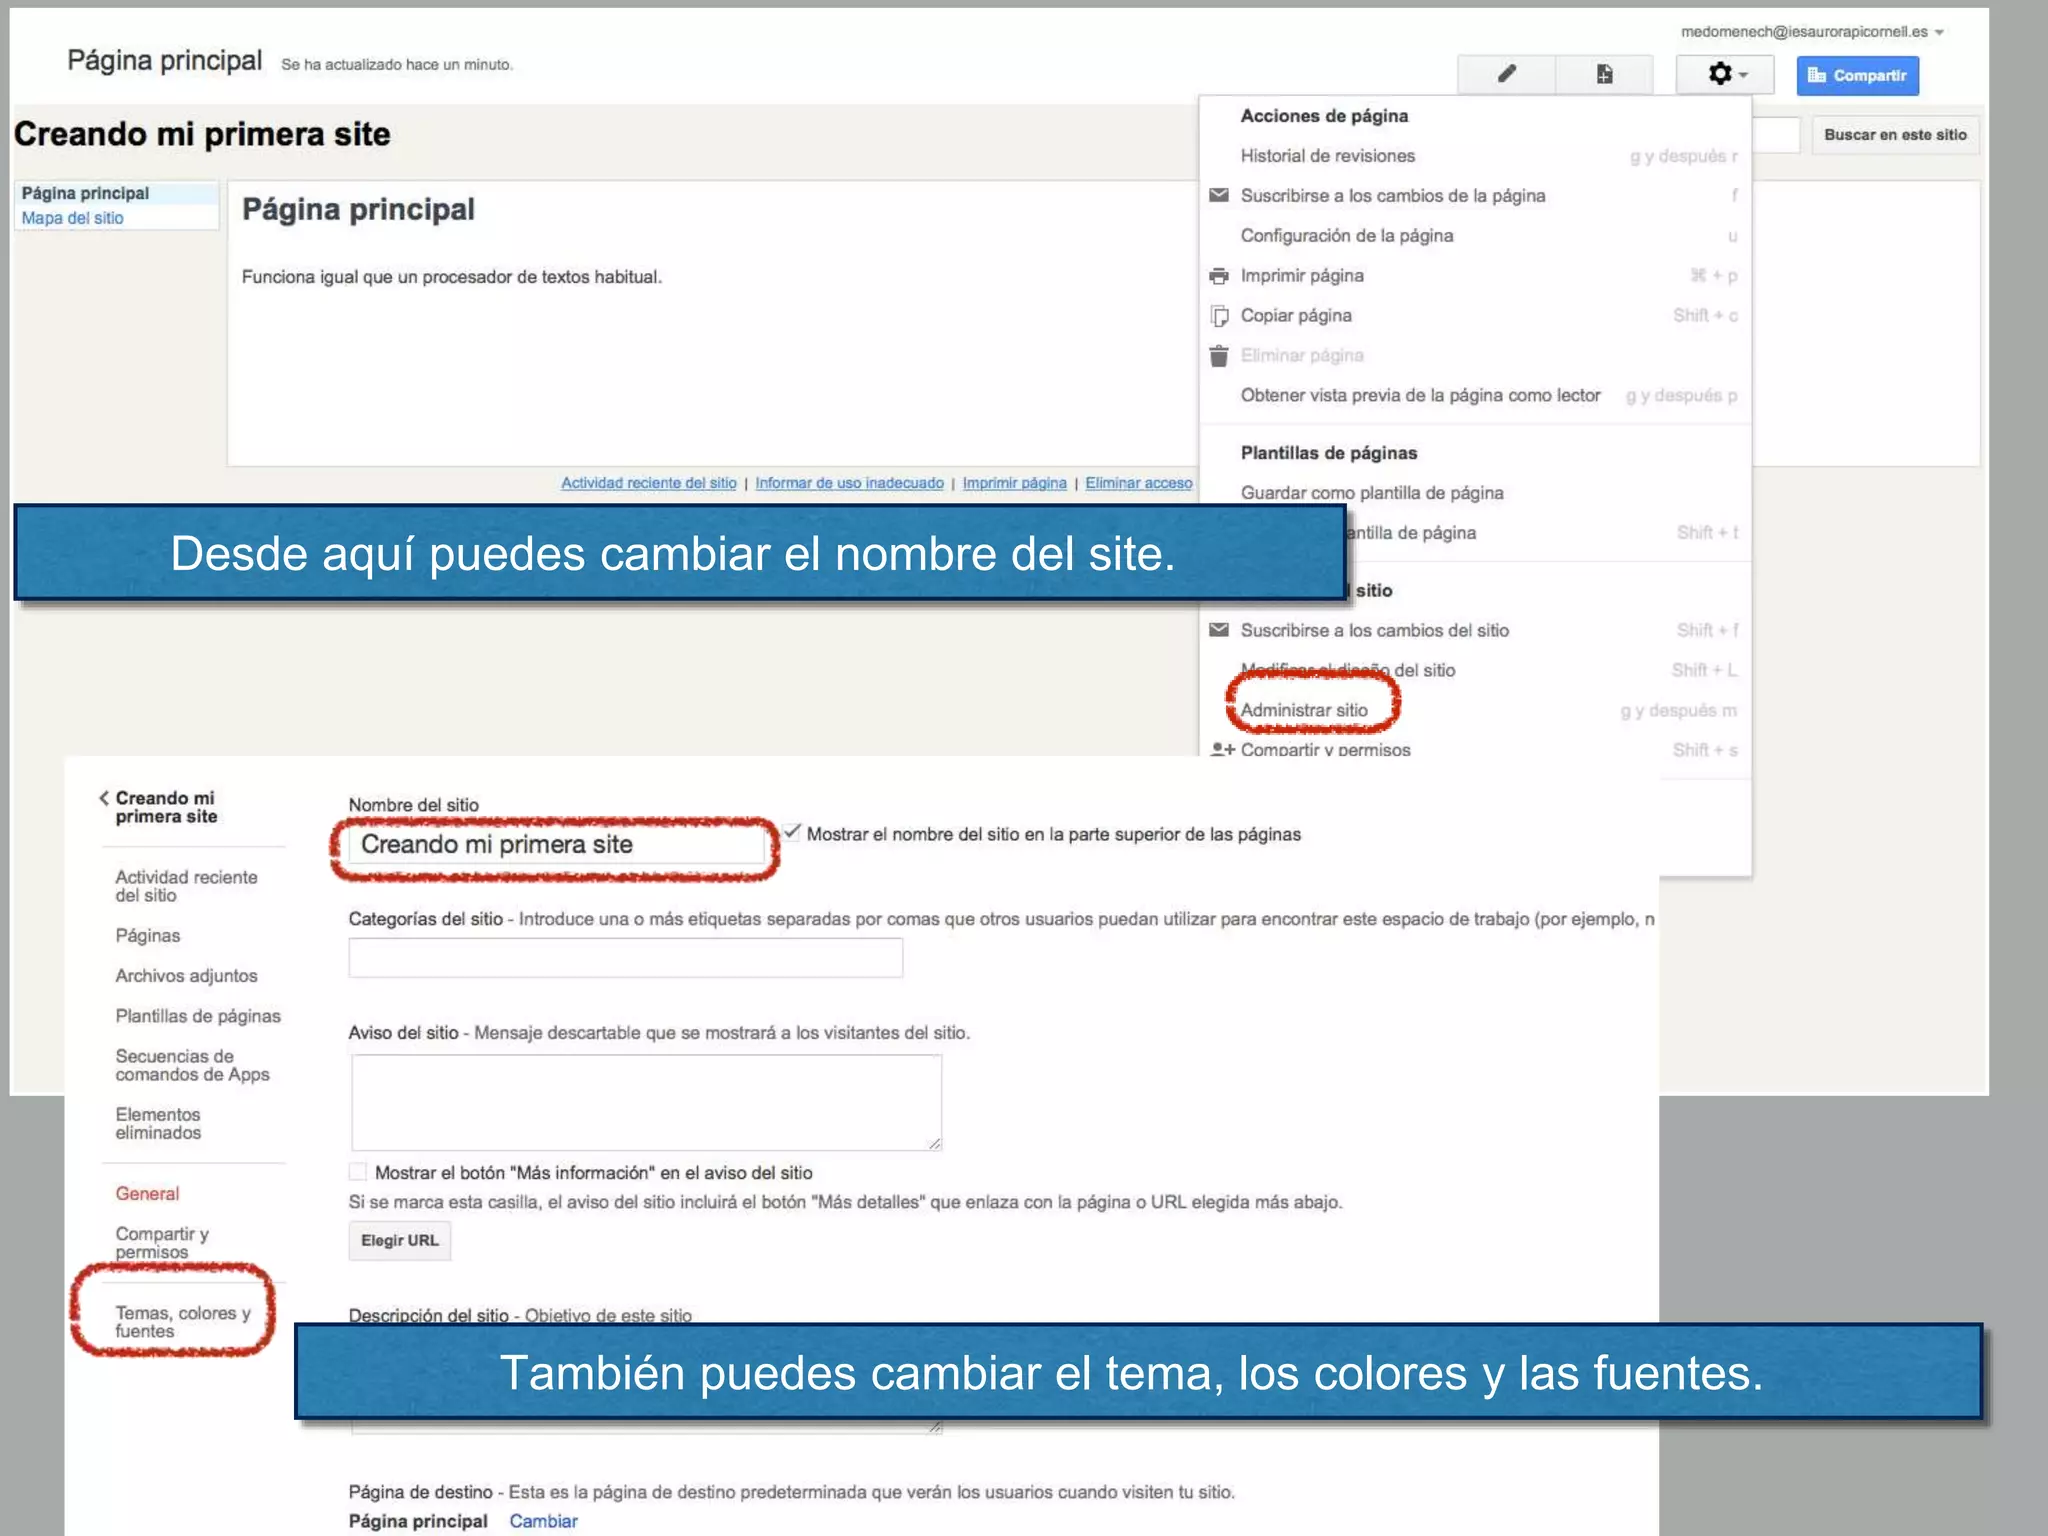Select General settings section
This screenshot has height=1536, width=2048.
click(x=147, y=1194)
